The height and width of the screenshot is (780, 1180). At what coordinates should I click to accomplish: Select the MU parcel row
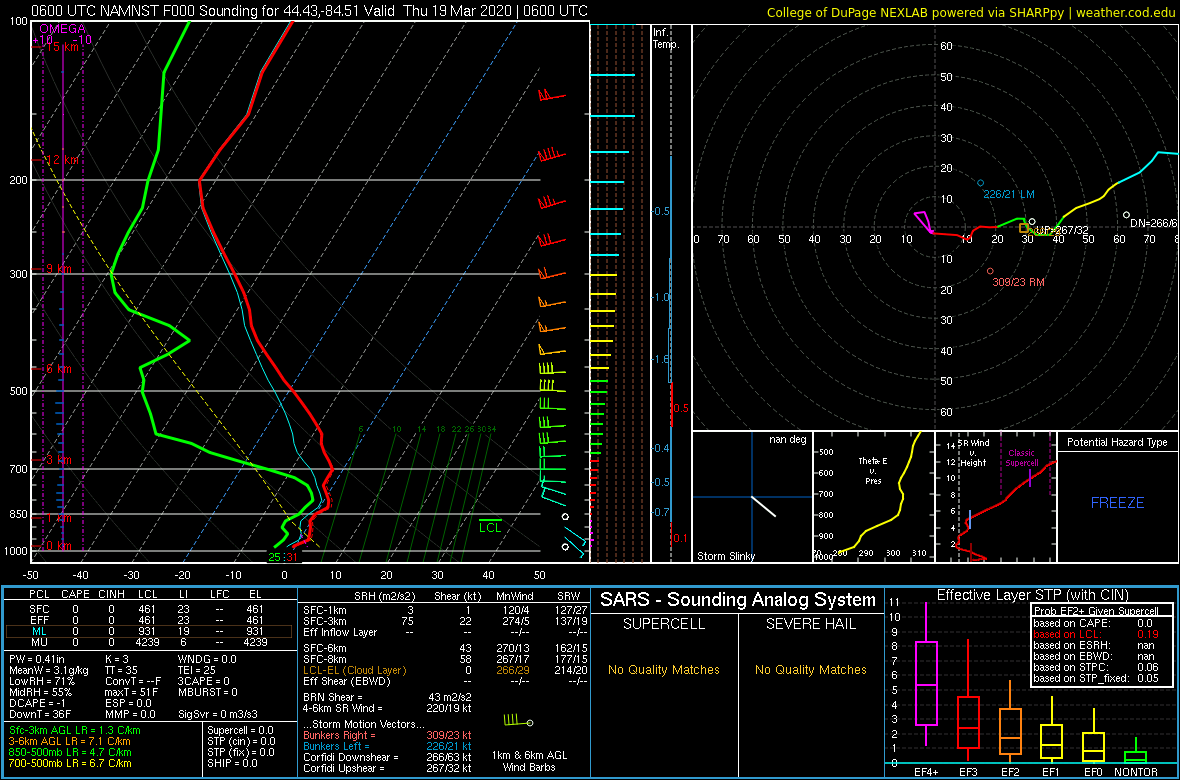pos(147,642)
